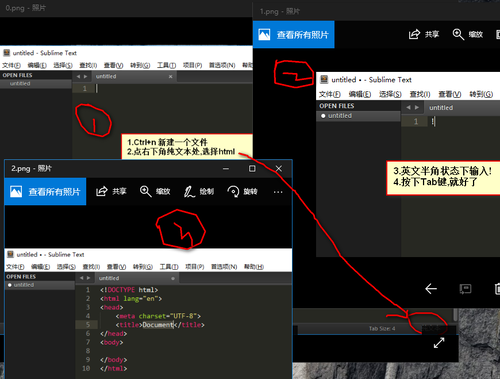The width and height of the screenshot is (500, 379).
Task: Click the 共享 share icon in 2.png window
Action: point(102,191)
